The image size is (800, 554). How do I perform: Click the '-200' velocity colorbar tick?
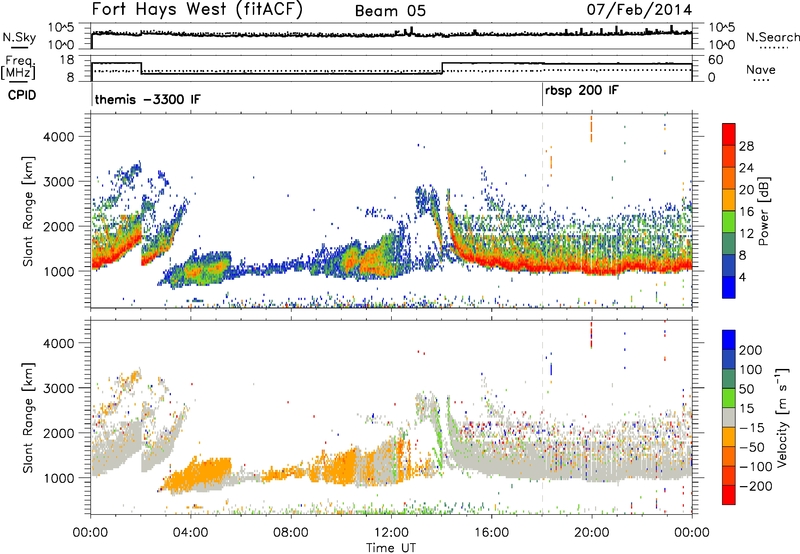[x=756, y=487]
